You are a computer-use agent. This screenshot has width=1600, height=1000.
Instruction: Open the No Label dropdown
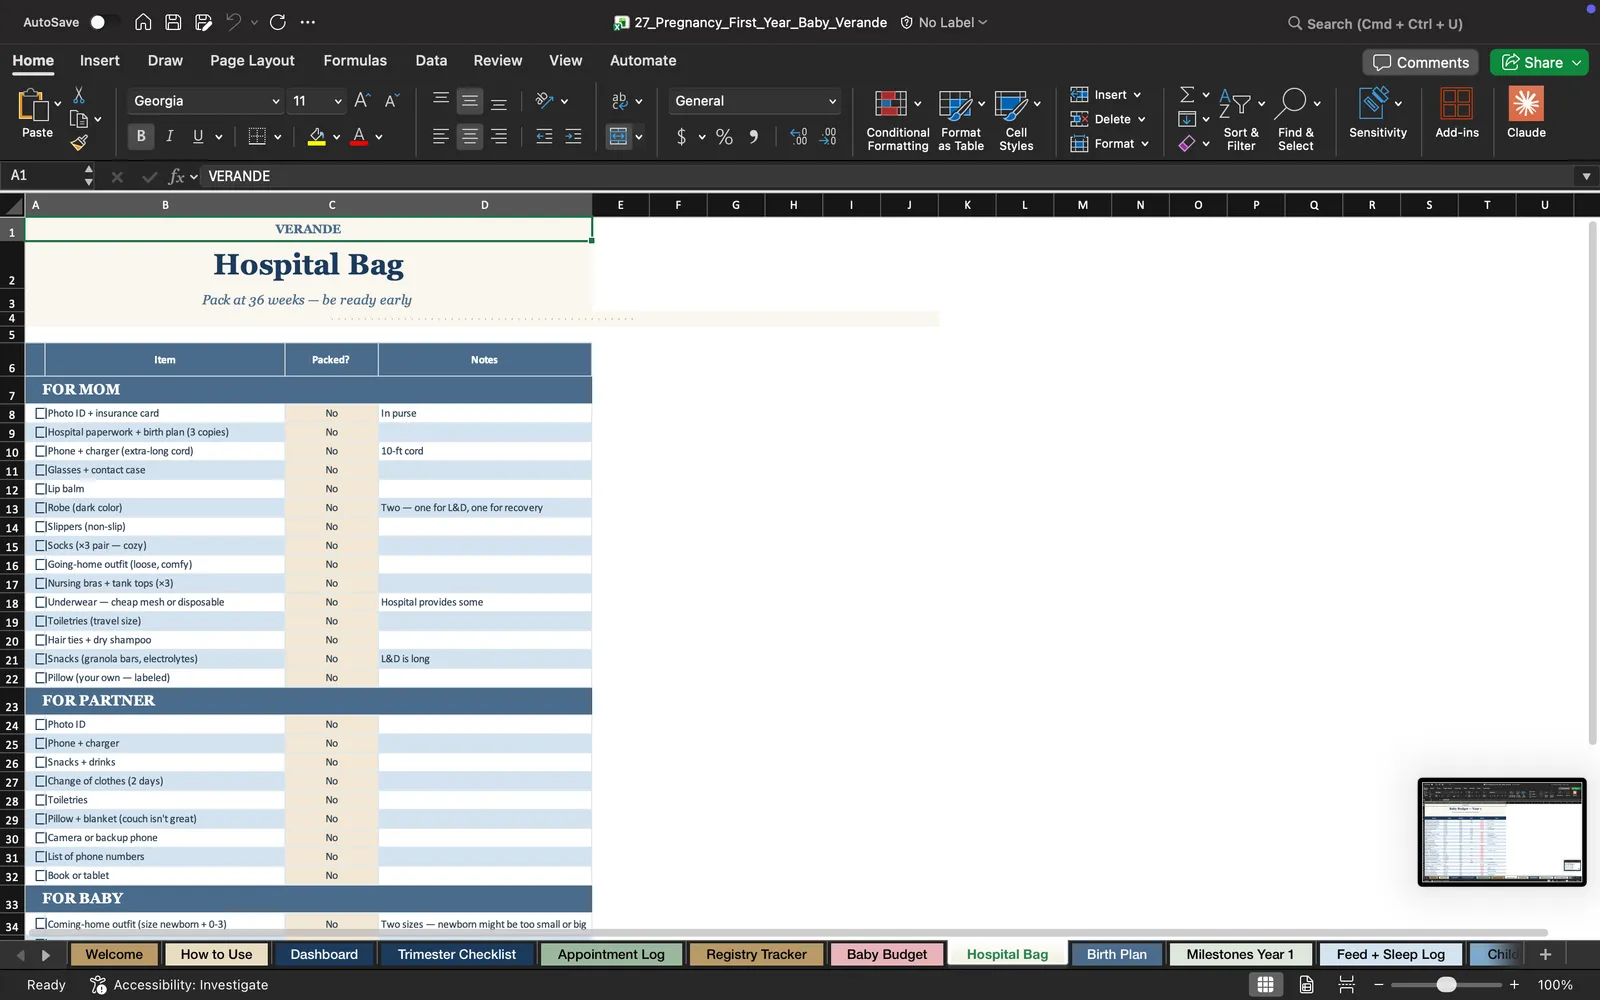pyautogui.click(x=943, y=22)
